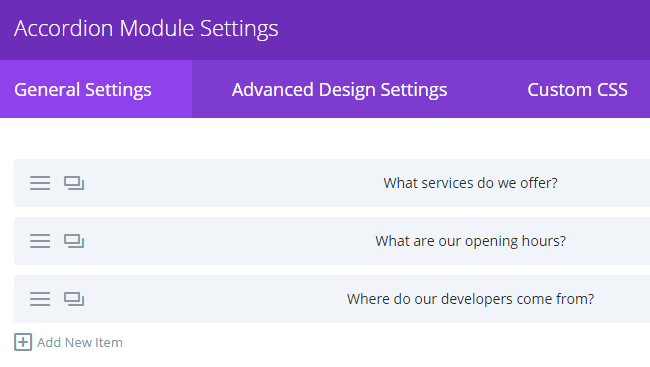
Task: Open the Advanced Design Settings tab
Action: (x=339, y=89)
